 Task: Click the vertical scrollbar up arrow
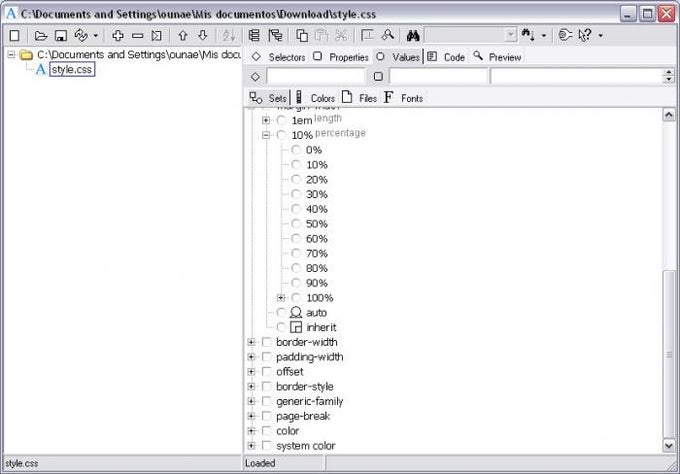[669, 114]
